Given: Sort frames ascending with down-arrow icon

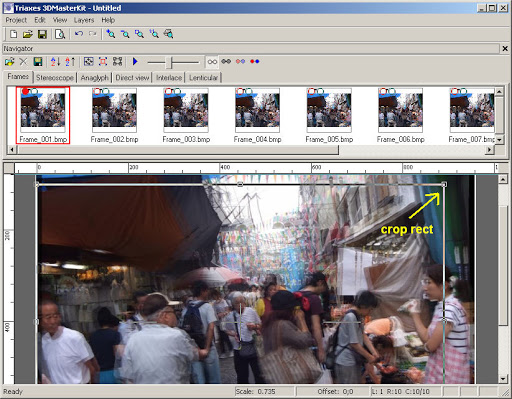Looking at the screenshot, I should tap(55, 62).
